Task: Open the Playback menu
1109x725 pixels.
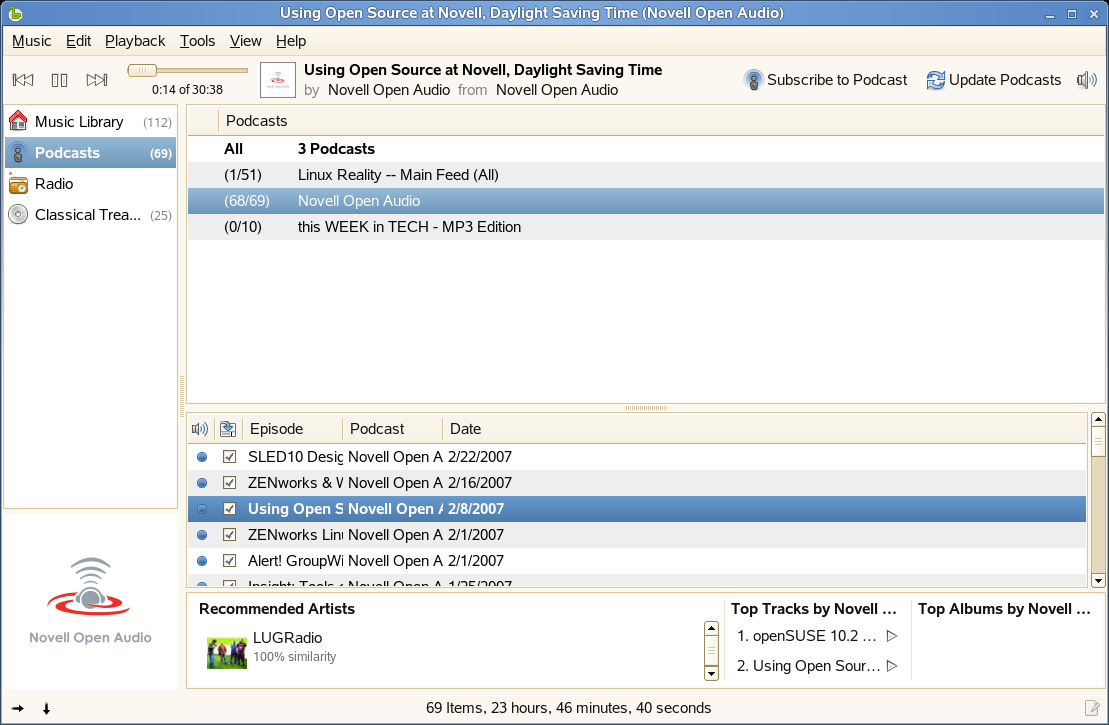Action: 135,41
